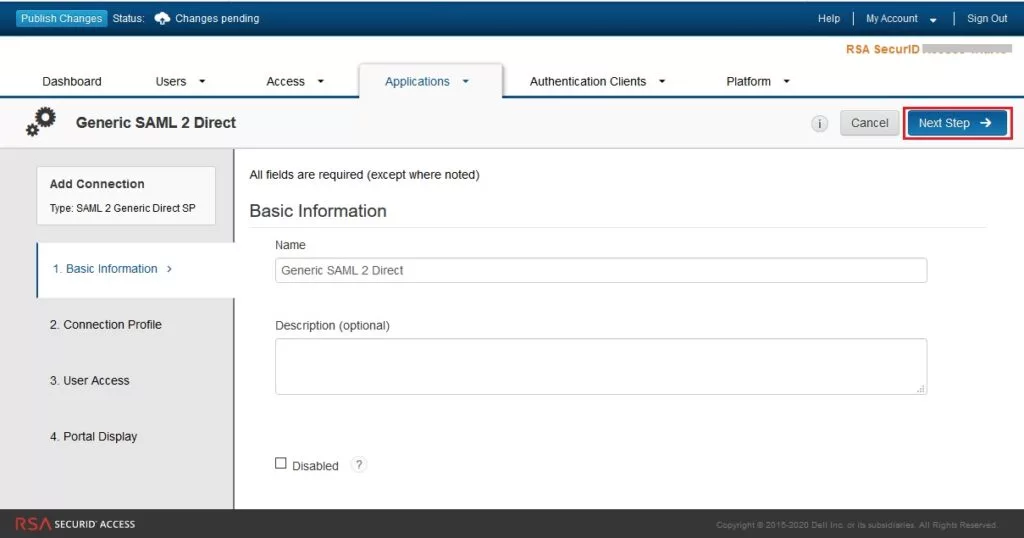This screenshot has width=1024, height=538.
Task: Click the Add Connection heading
Action: click(x=97, y=184)
